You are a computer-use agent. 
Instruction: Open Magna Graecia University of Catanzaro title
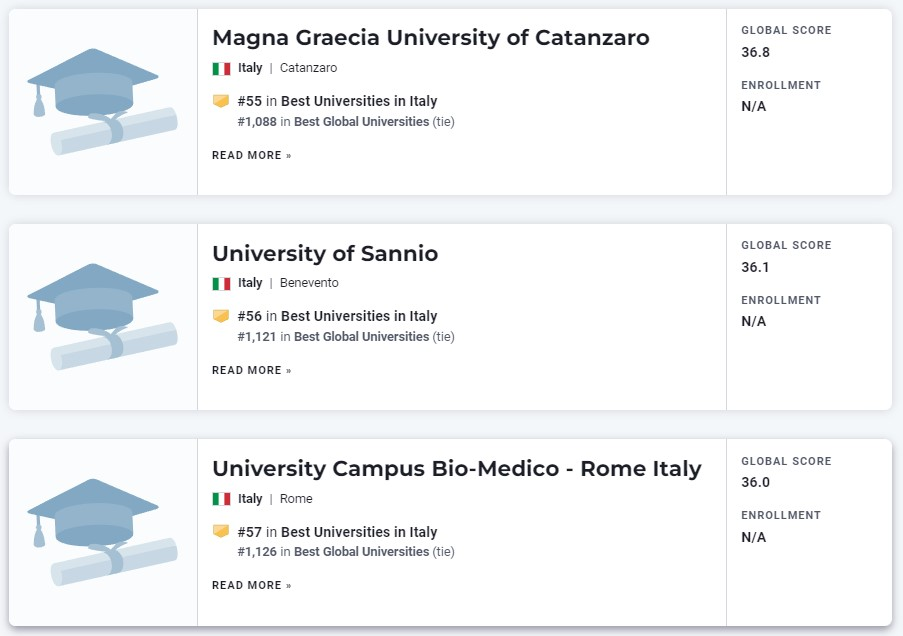click(x=431, y=38)
